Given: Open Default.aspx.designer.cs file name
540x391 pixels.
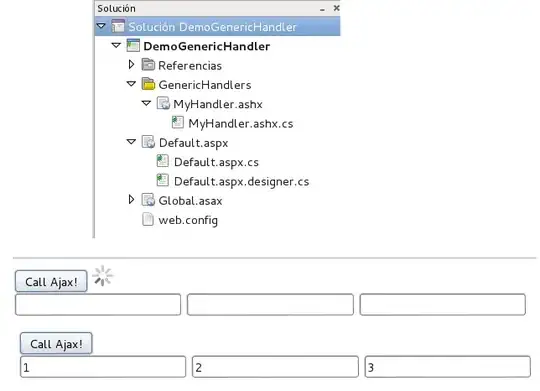Looking at the screenshot, I should (x=241, y=182).
